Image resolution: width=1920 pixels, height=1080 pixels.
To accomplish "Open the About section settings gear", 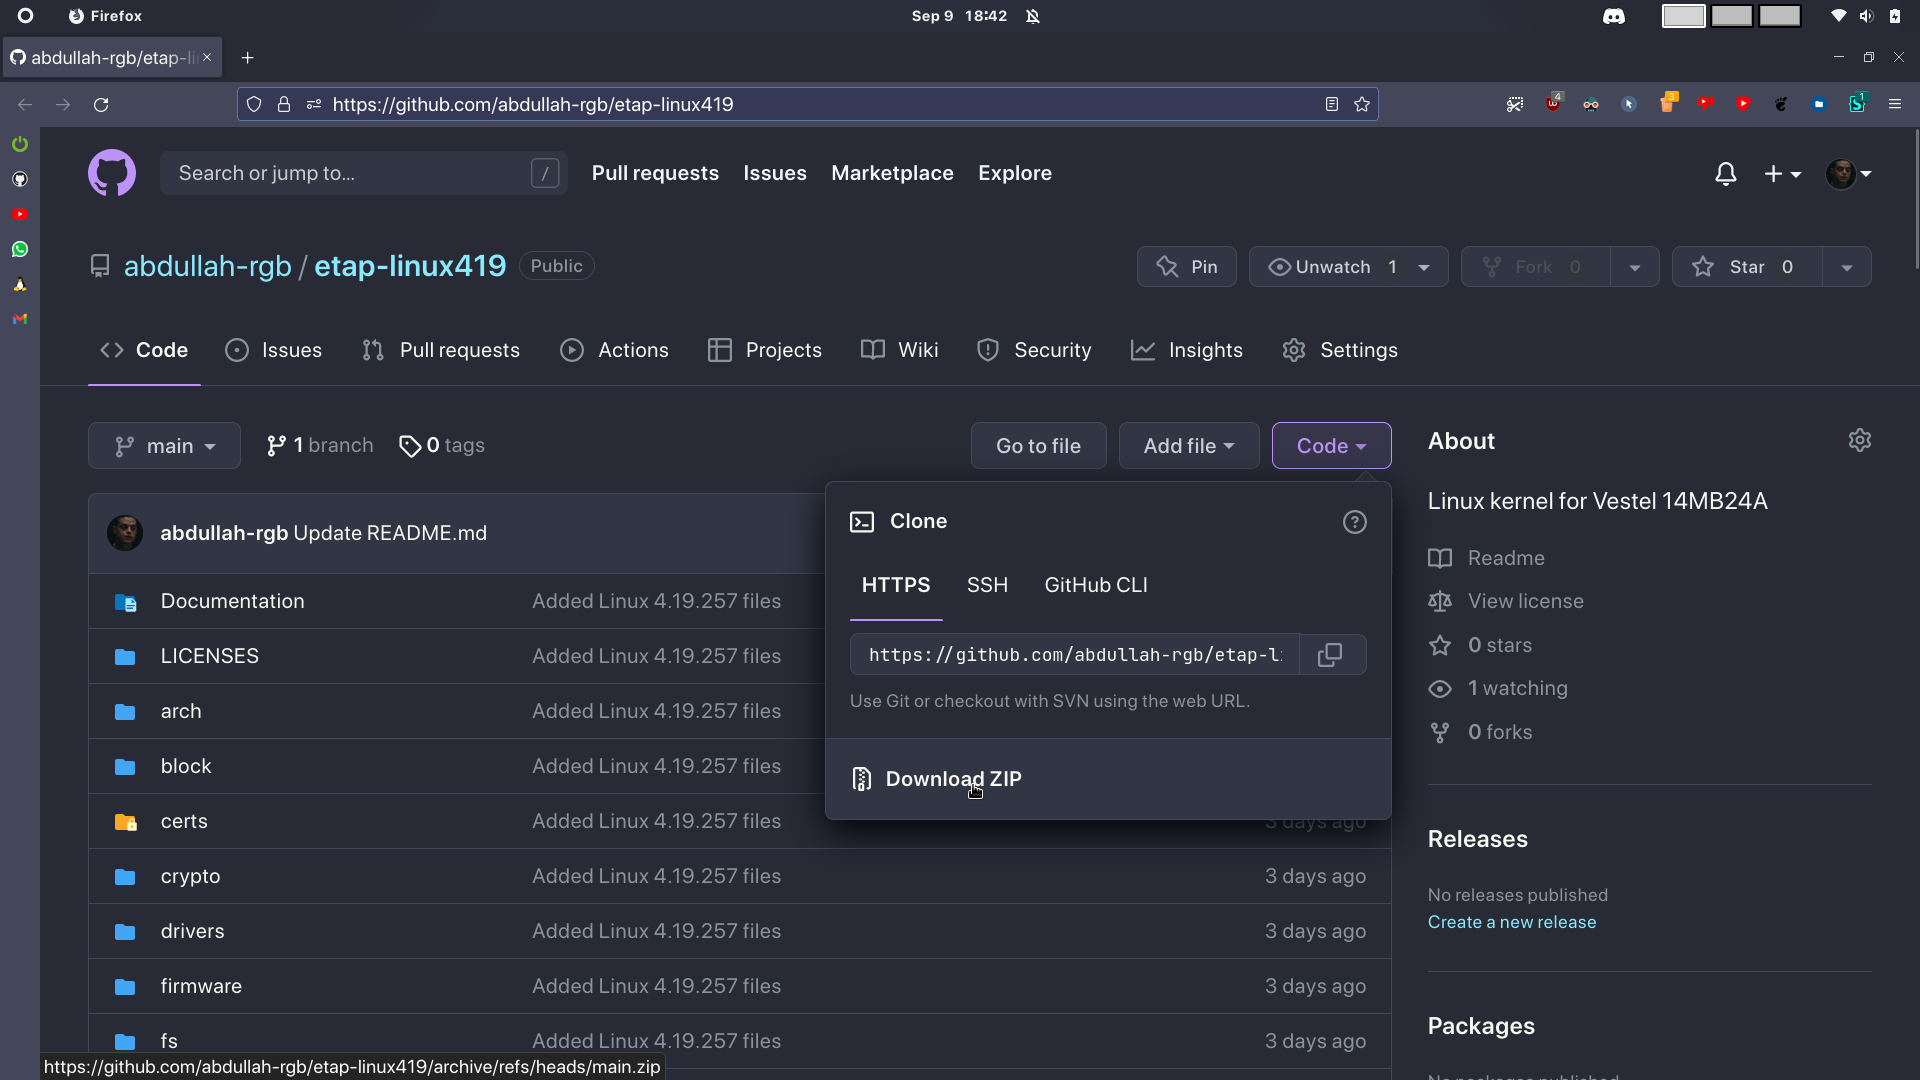I will [1859, 441].
